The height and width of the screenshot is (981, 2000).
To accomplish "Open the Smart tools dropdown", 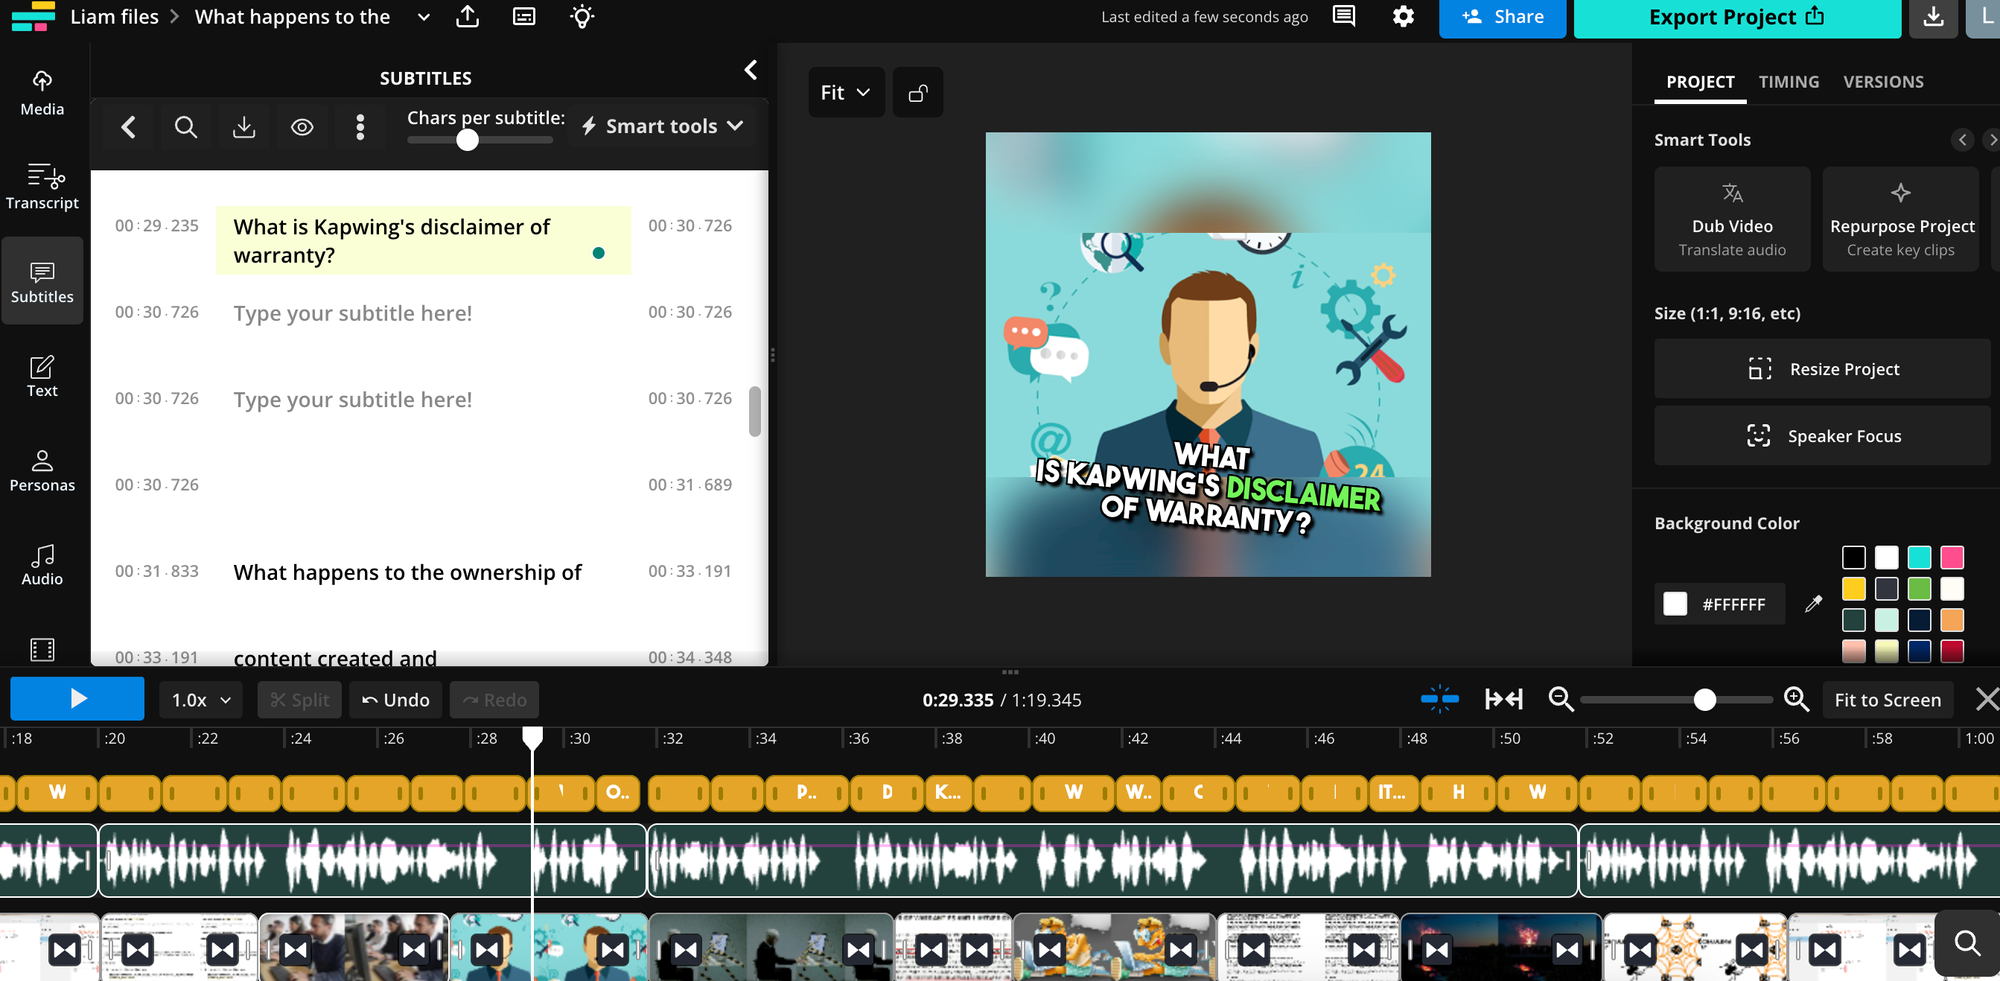I will click(661, 125).
